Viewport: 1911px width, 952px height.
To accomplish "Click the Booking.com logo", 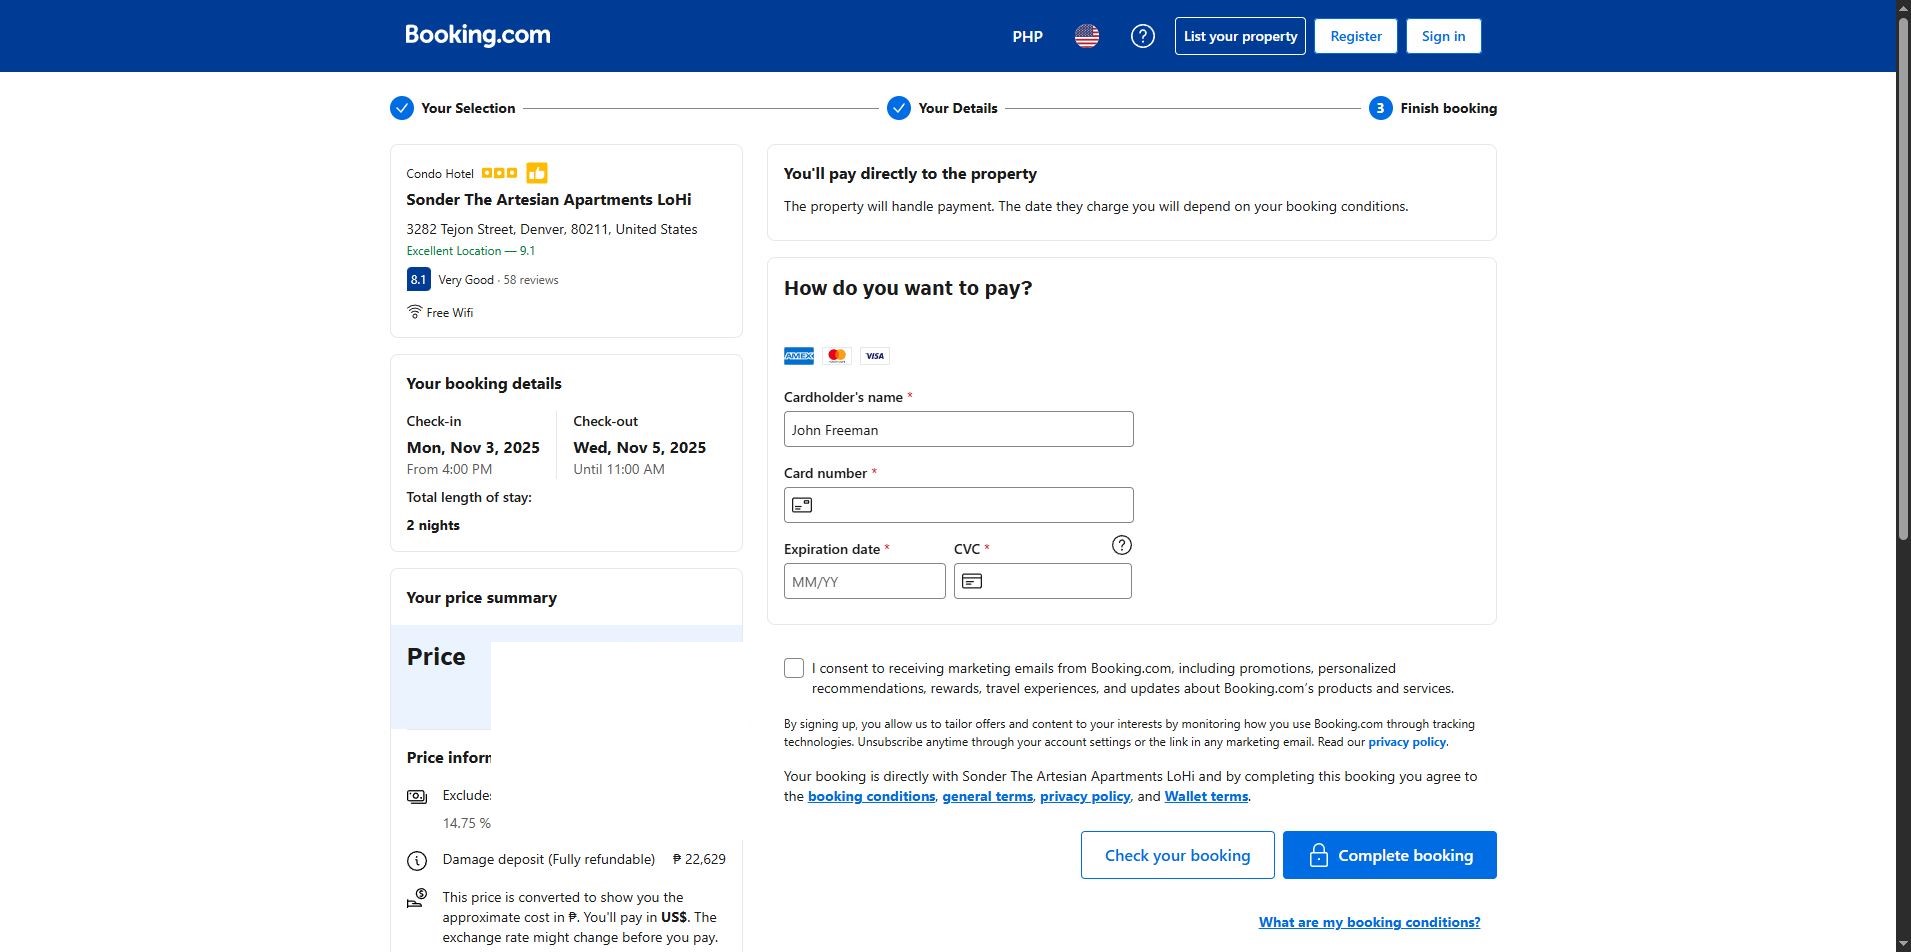I will point(477,35).
